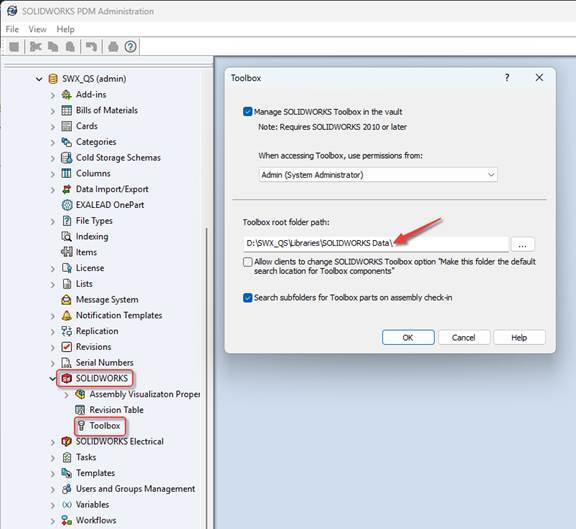Select the EXALEAD OnePart icon
This screenshot has height=529, width=576.
[66, 205]
